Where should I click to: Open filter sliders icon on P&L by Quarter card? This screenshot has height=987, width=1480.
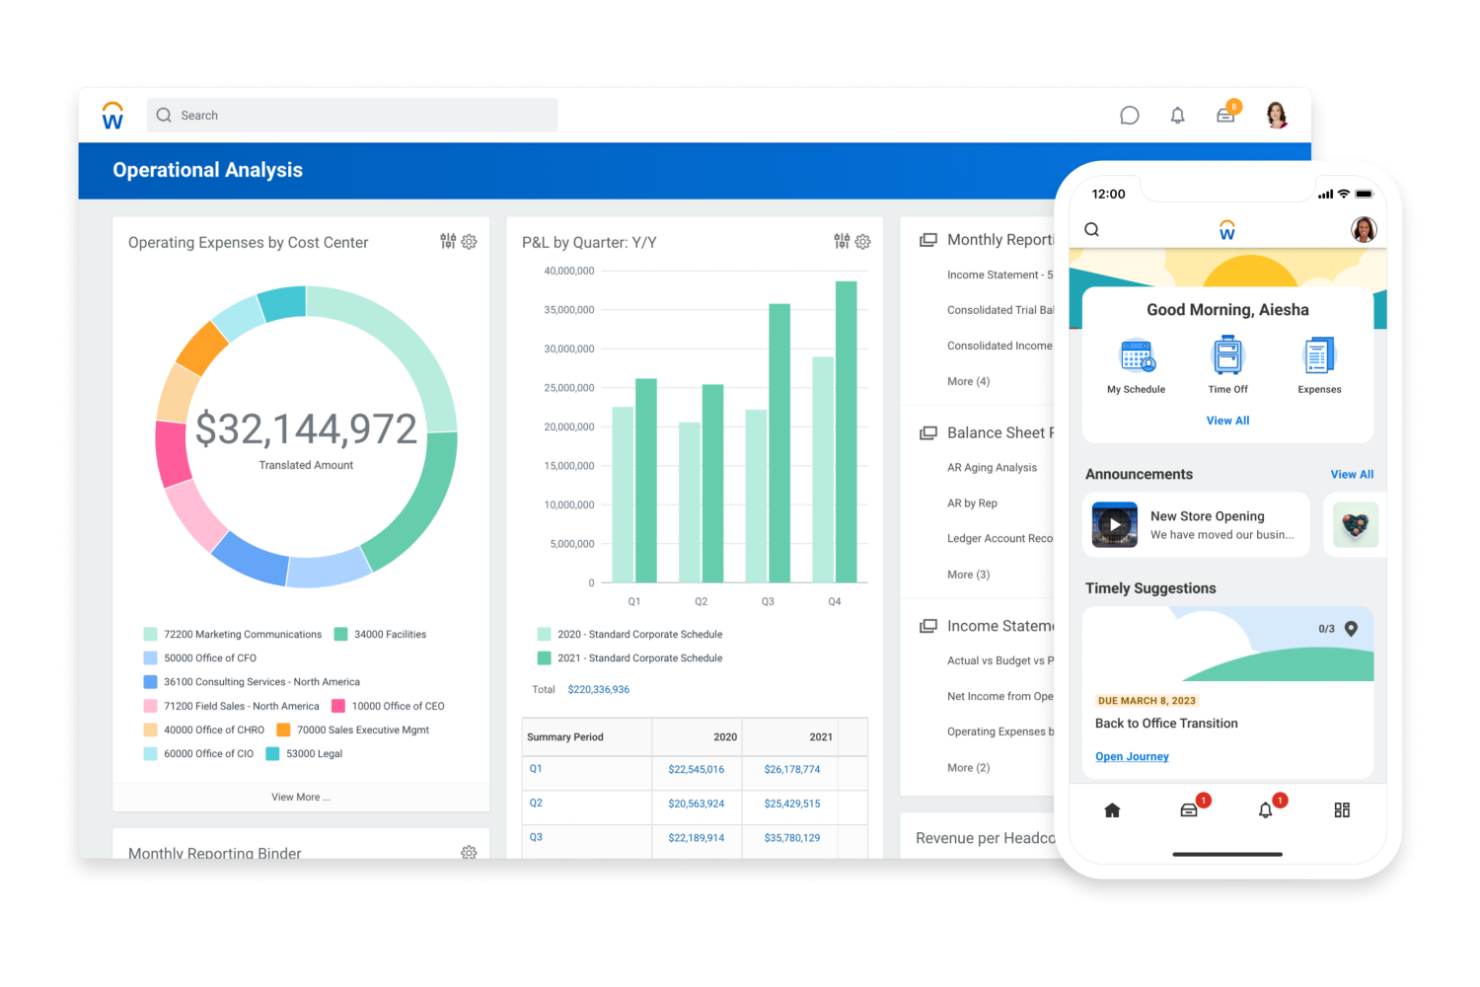pos(842,241)
